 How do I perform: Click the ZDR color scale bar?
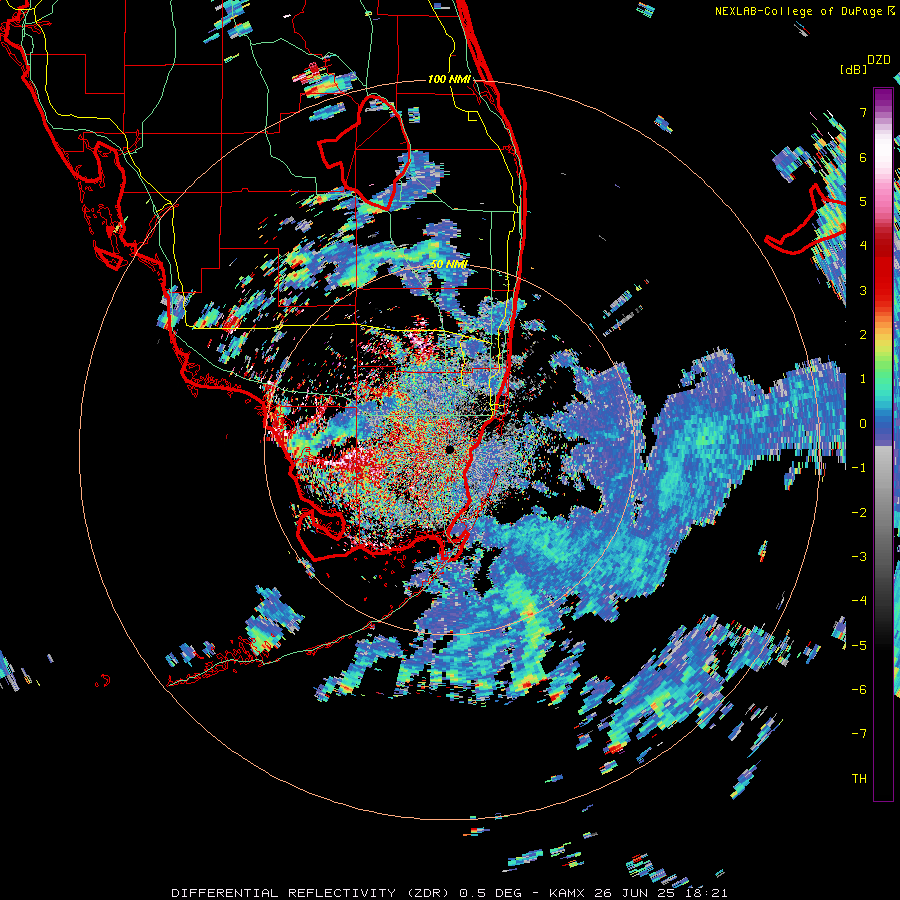[x=883, y=444]
